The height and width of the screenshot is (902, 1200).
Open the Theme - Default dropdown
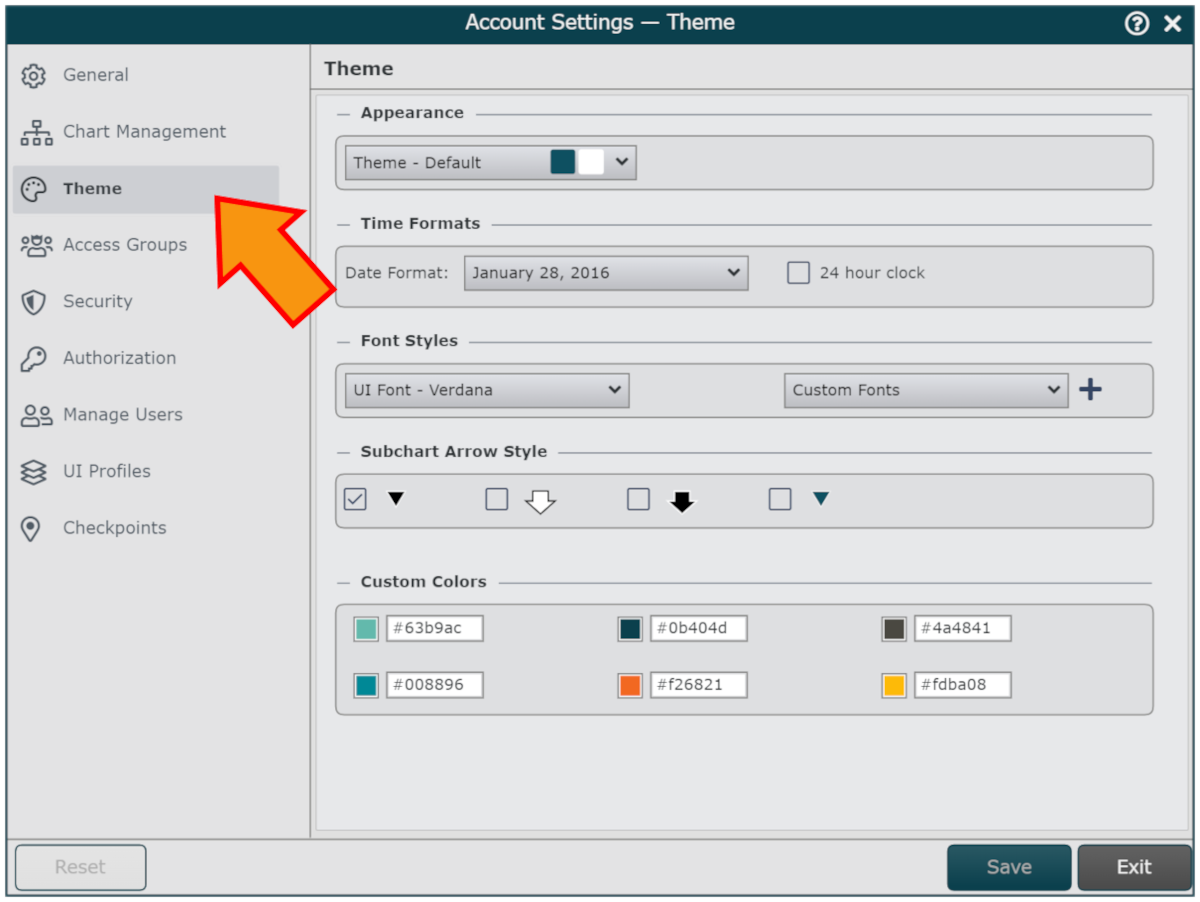490,163
